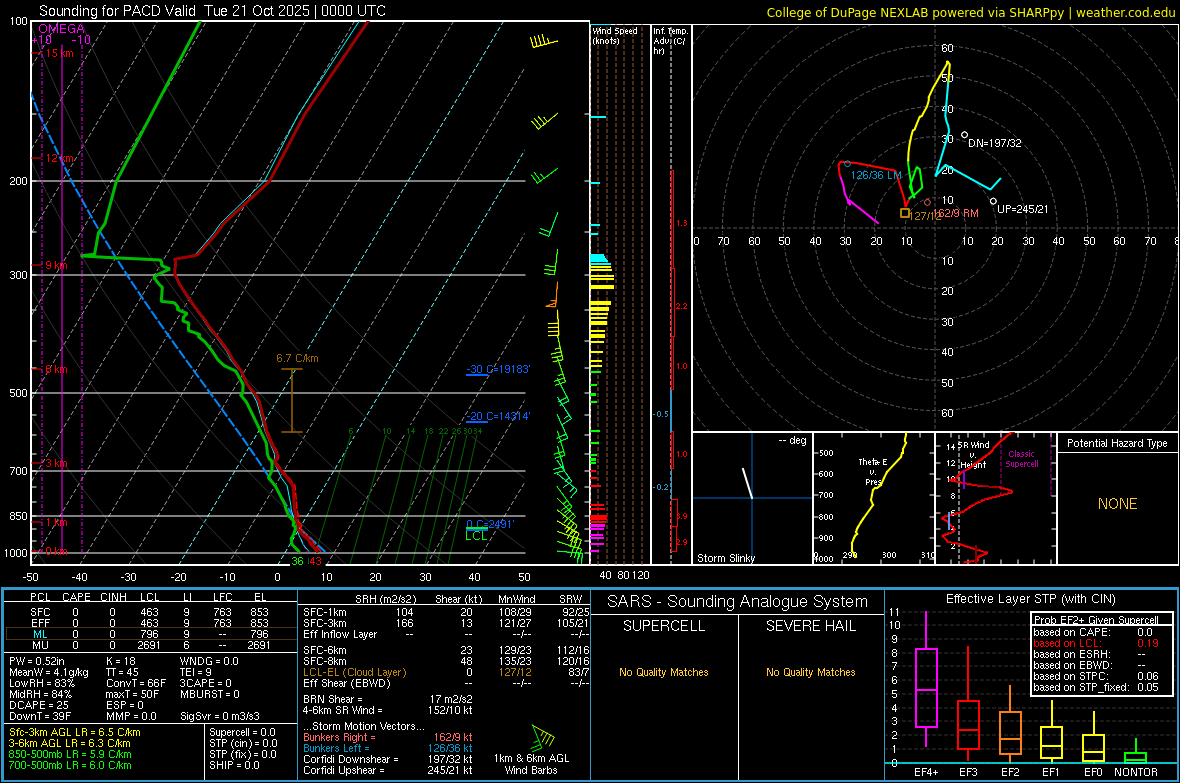Select the Corfidi Upshear = 245/21 kt entry
The width and height of the screenshot is (1180, 783).
coord(388,770)
